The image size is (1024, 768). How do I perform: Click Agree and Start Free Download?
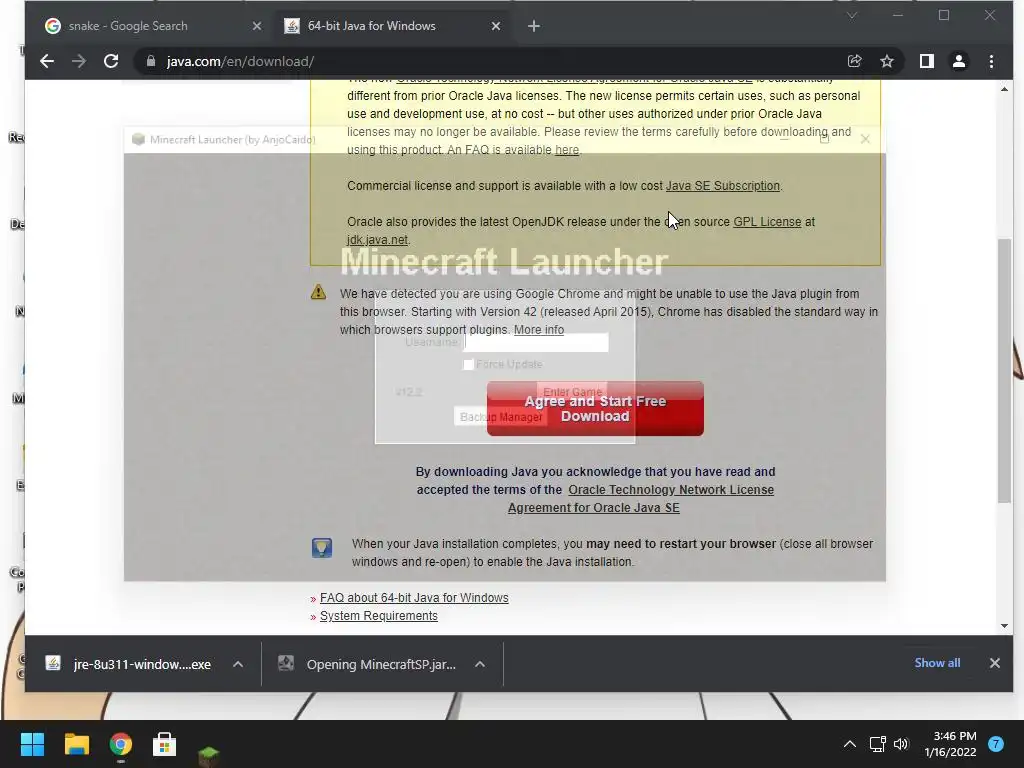(x=595, y=409)
